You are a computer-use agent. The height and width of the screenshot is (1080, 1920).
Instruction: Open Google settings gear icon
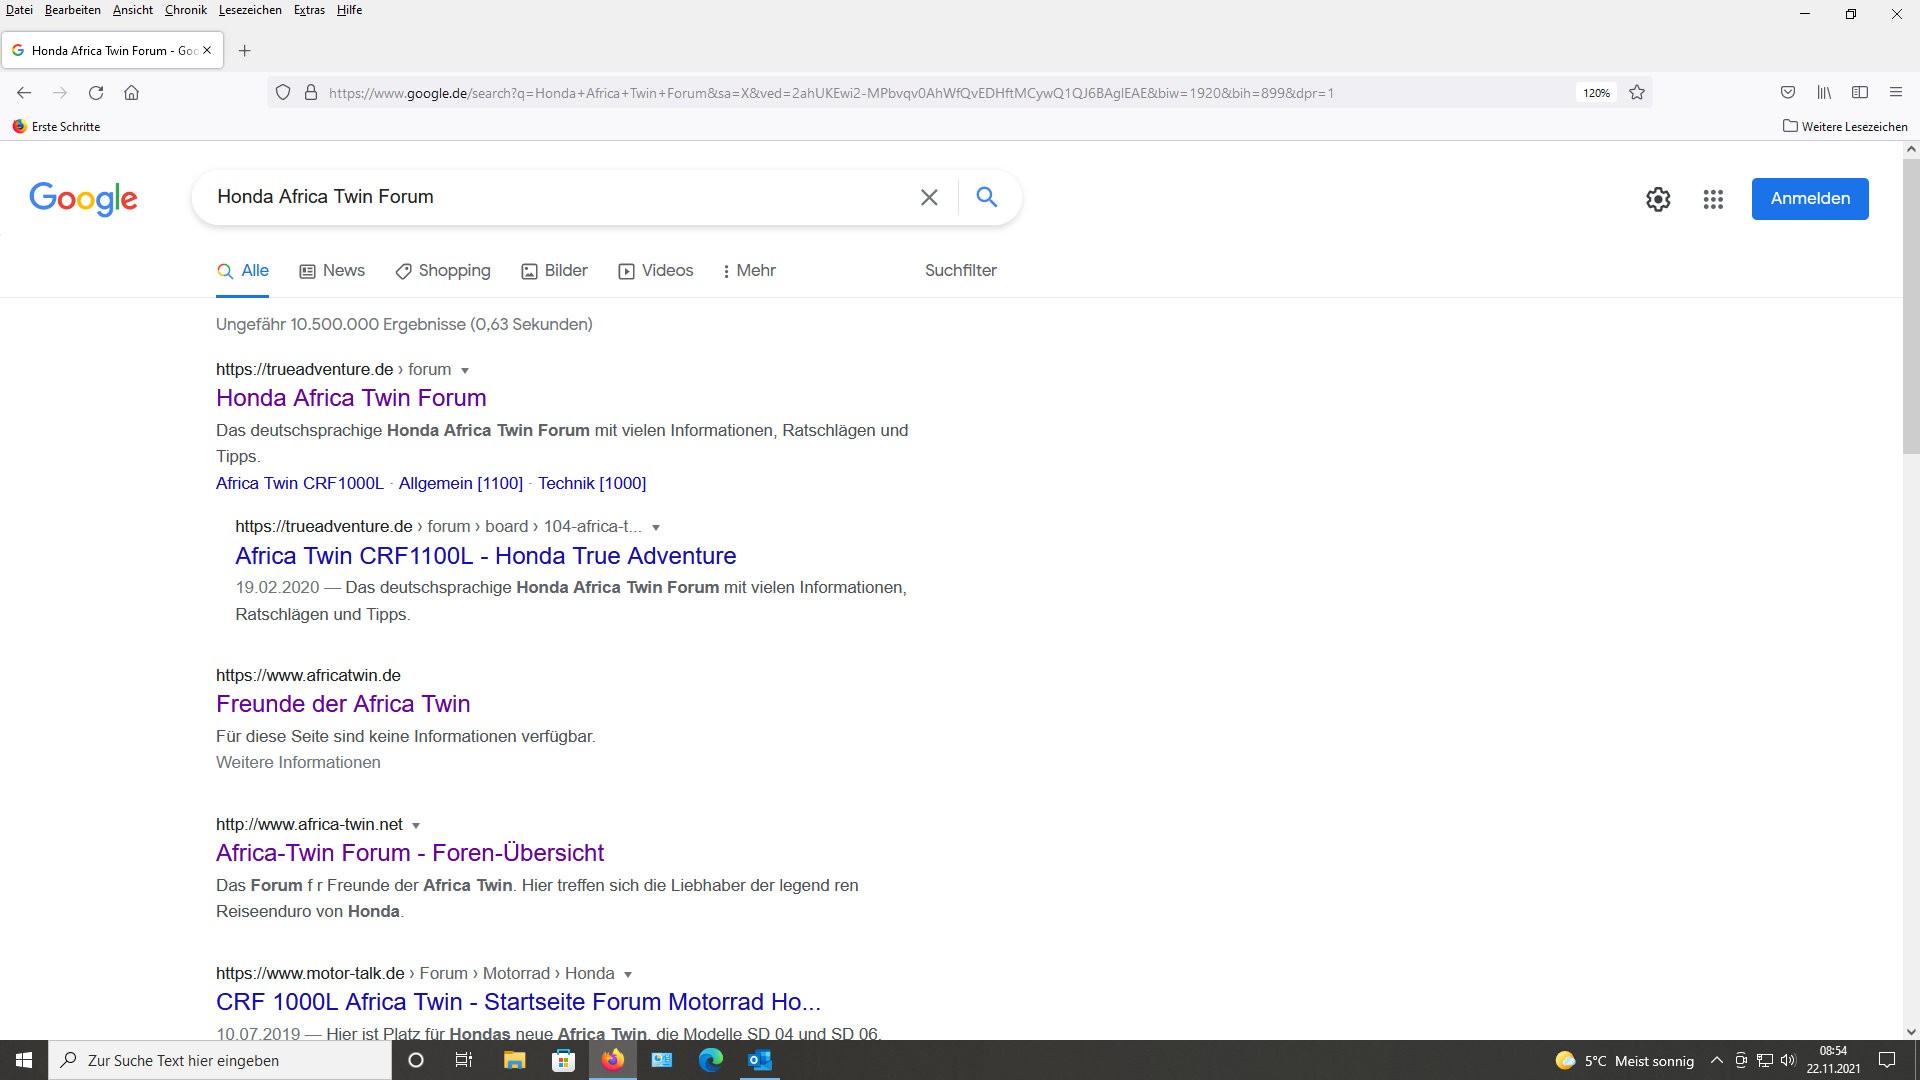coord(1658,199)
